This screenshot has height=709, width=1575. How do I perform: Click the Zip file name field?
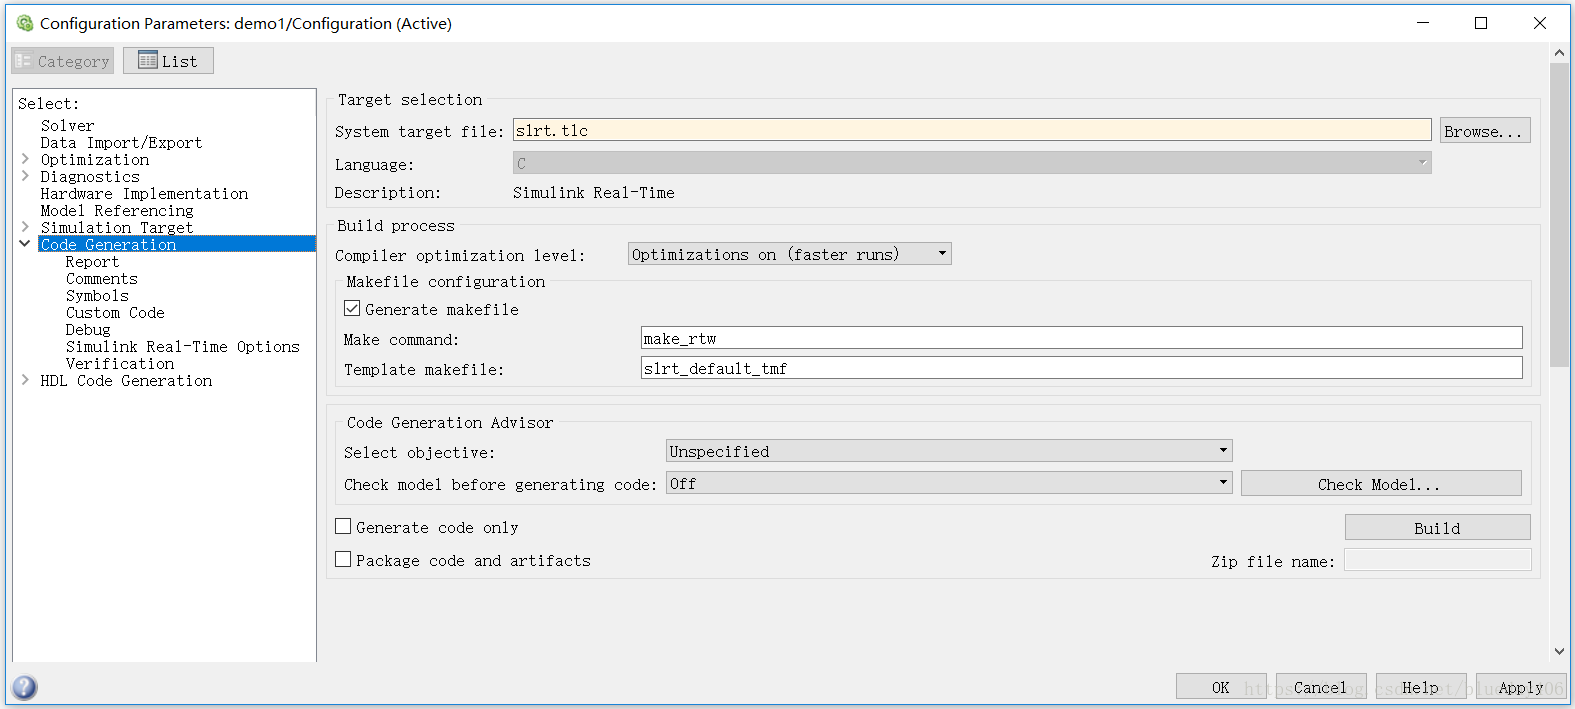tap(1437, 560)
